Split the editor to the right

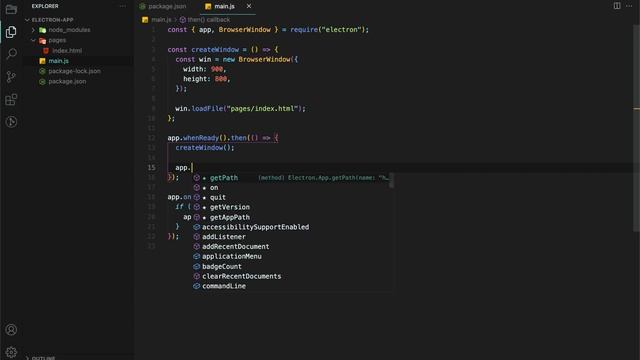(x=617, y=6)
